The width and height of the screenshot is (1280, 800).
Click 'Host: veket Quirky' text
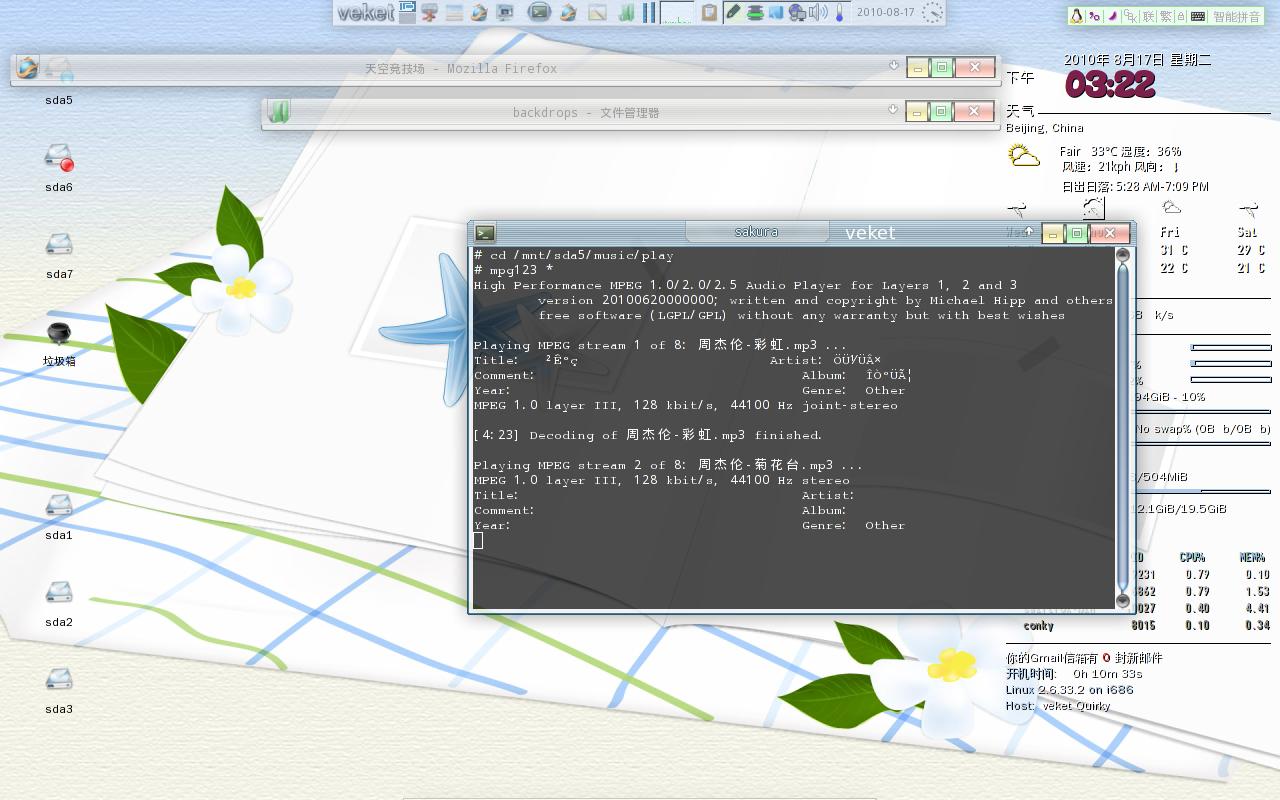pyautogui.click(x=1058, y=706)
